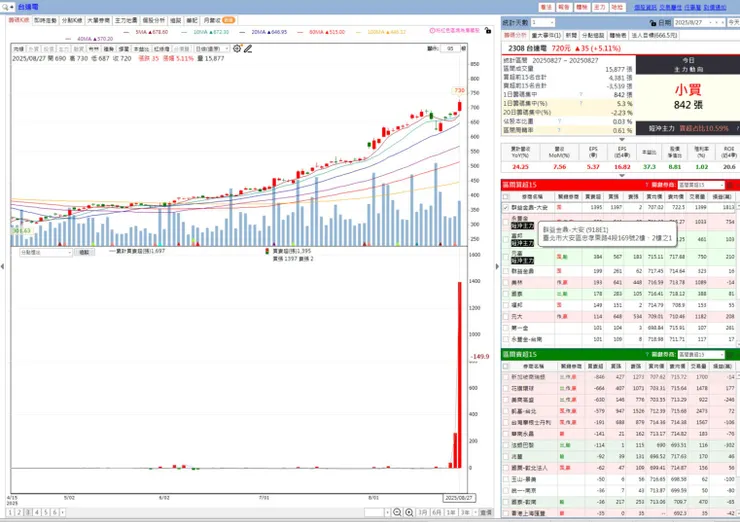The width and height of the screenshot is (740, 522).
Task: Select the pencil drawing tool
Action: [248, 49]
